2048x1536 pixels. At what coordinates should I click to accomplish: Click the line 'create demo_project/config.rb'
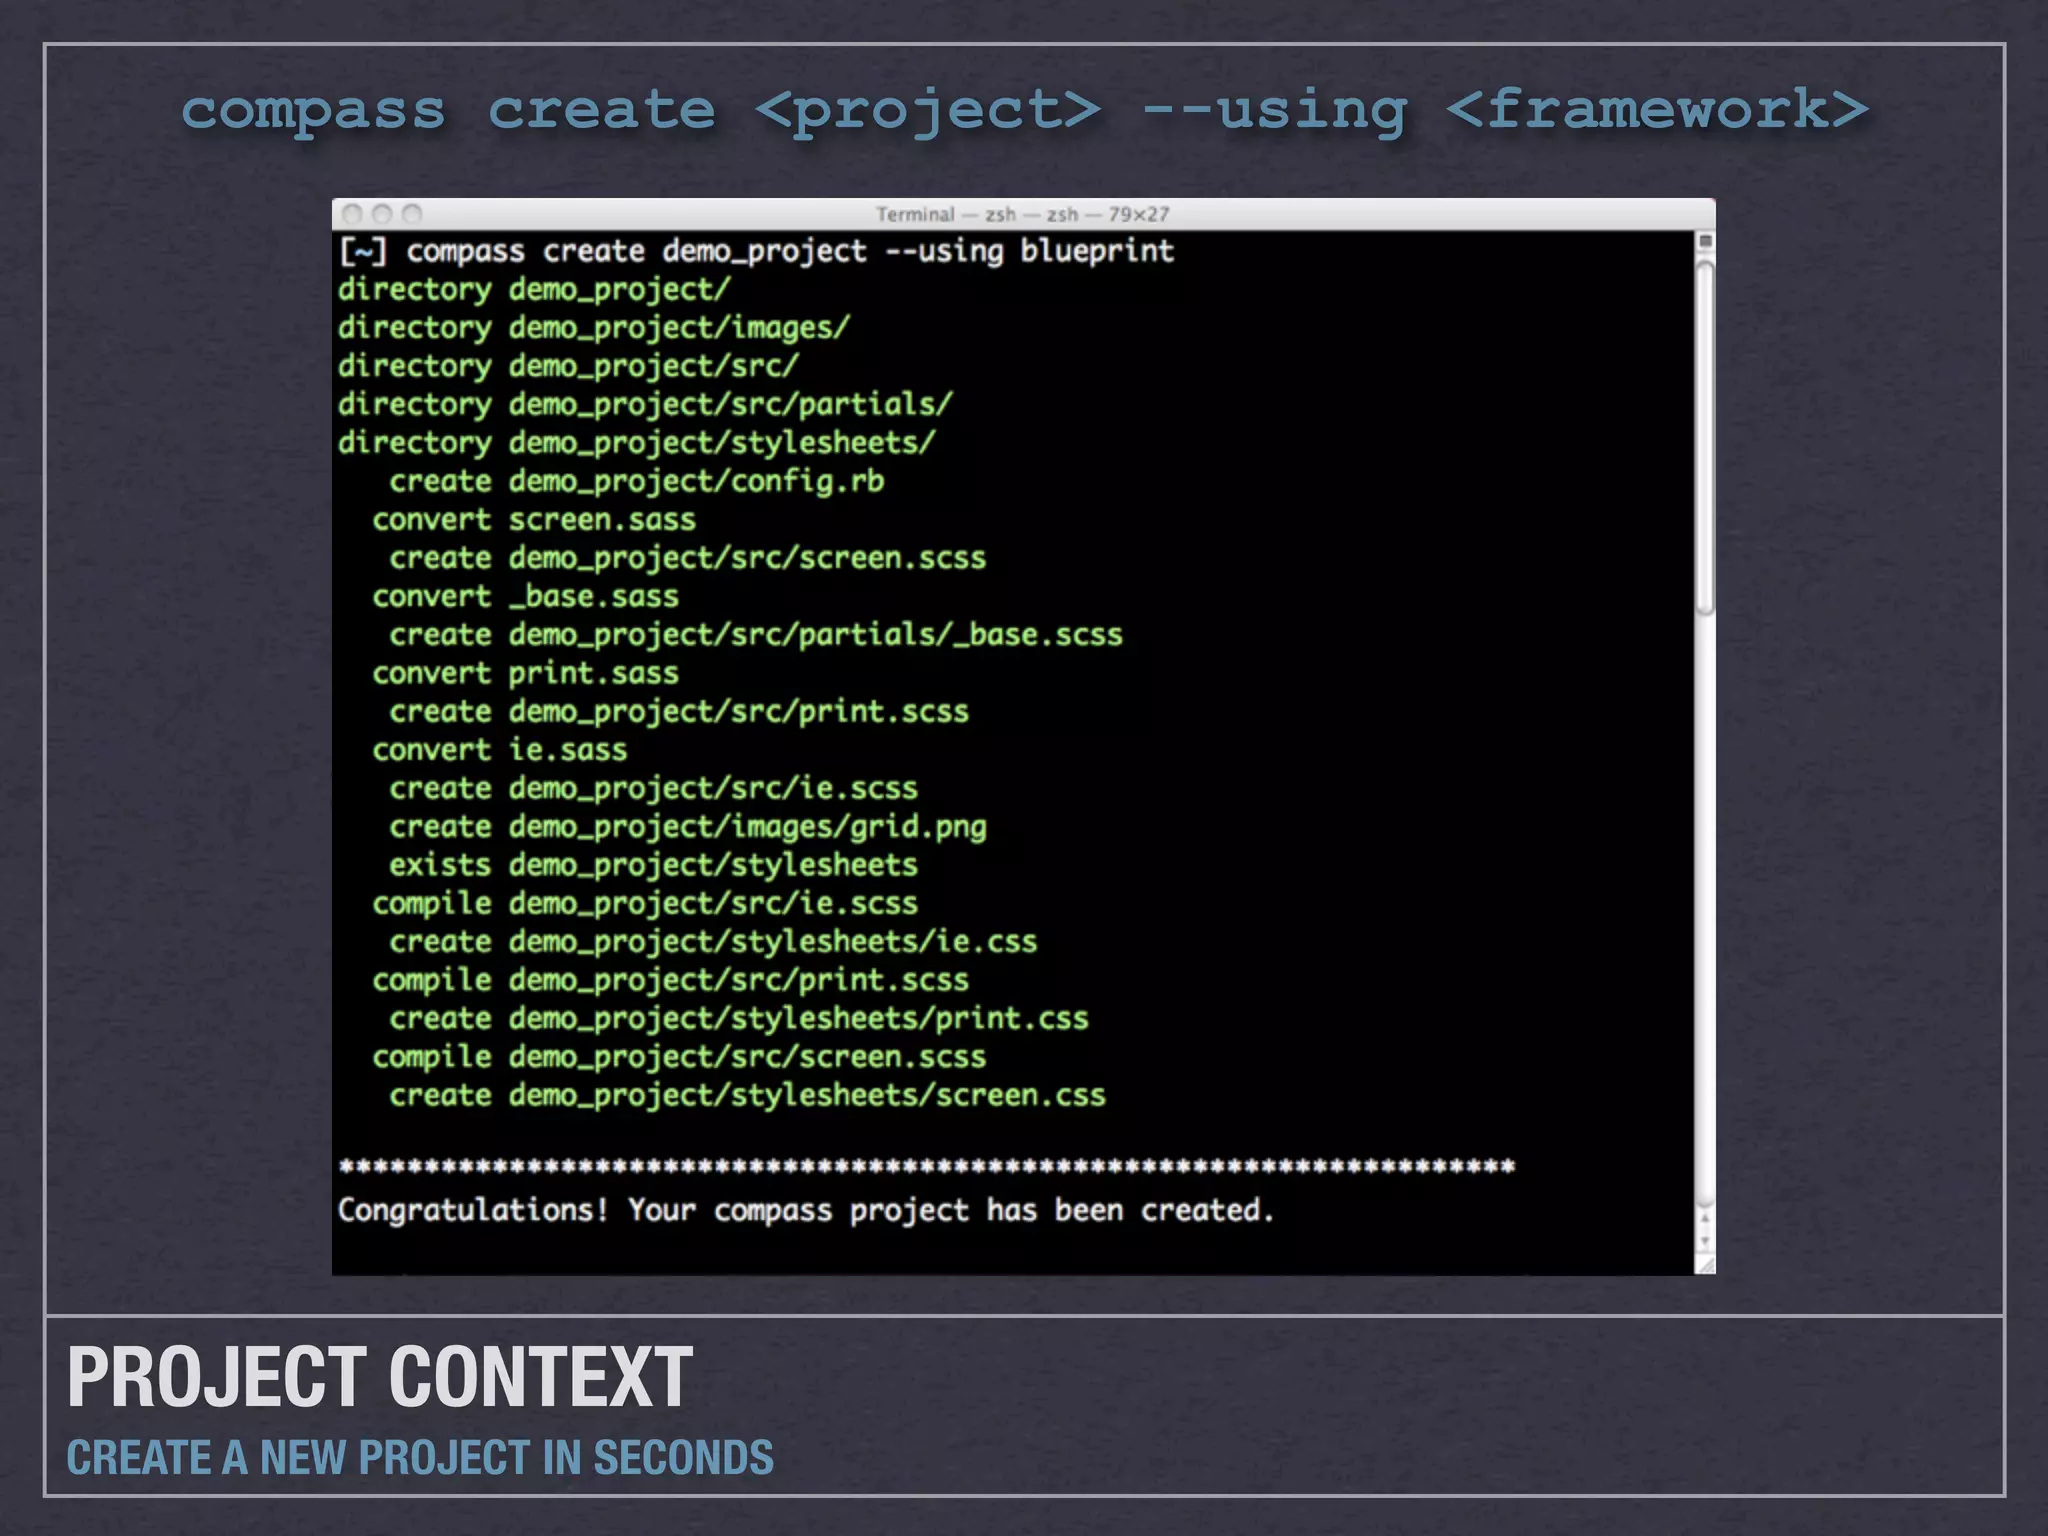[637, 482]
